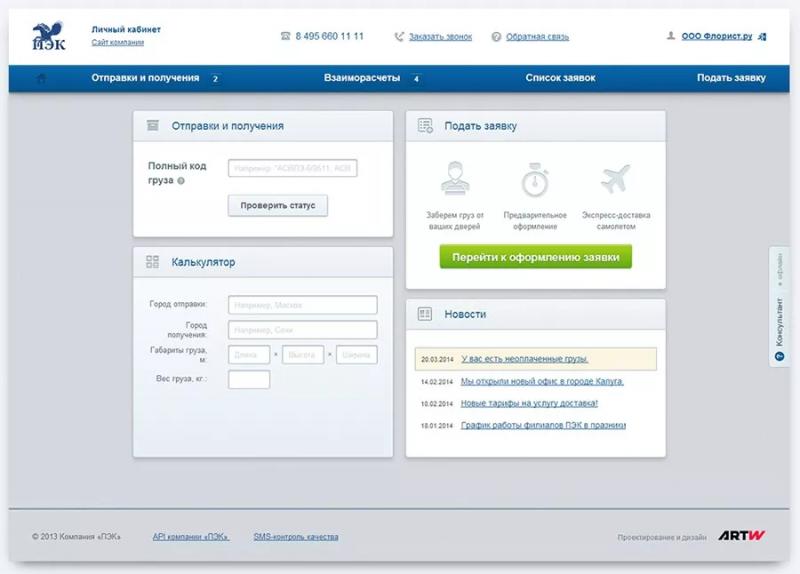Click the Вес груза weight field
Screen dimensions: 800x574
249,379
